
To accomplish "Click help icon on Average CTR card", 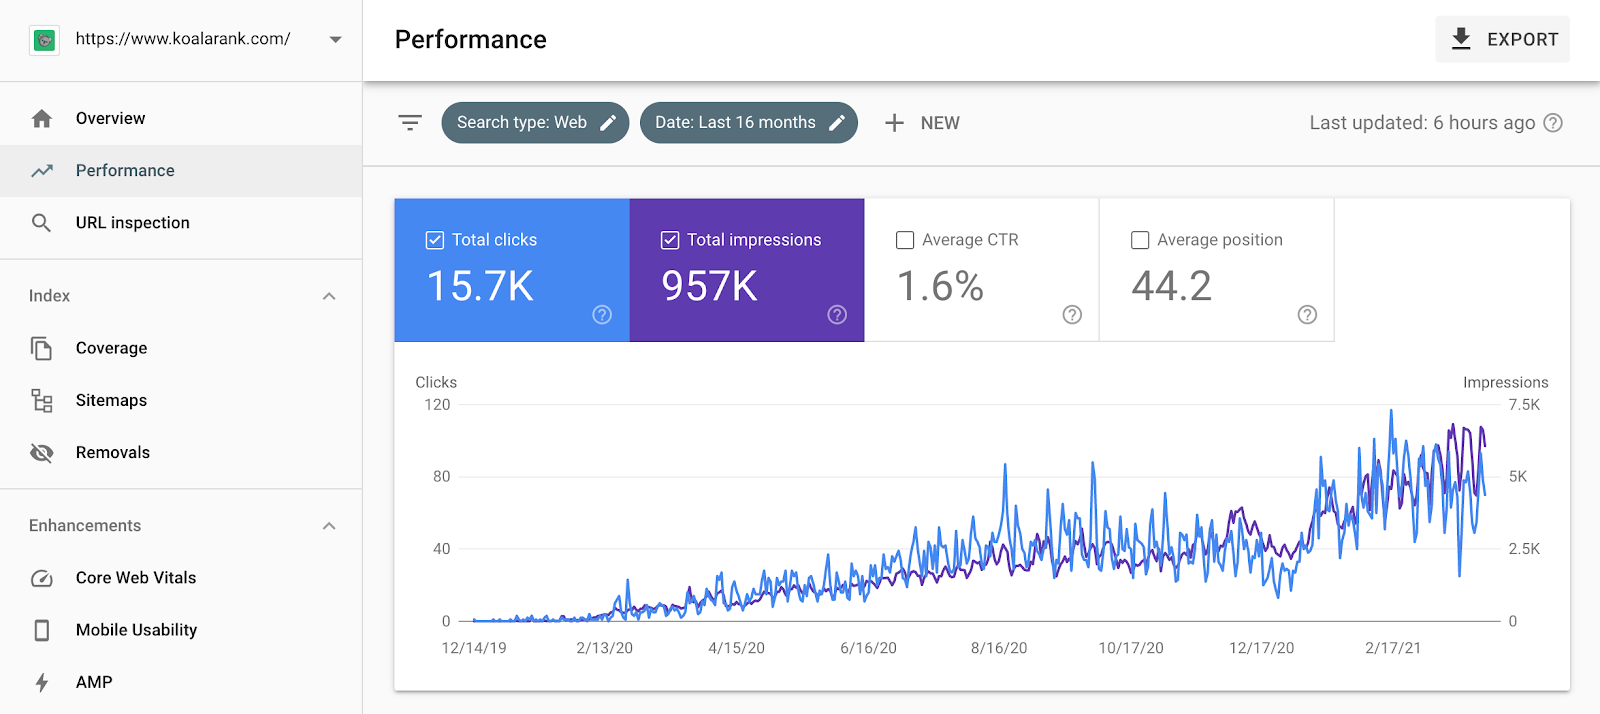I will click(x=1072, y=315).
